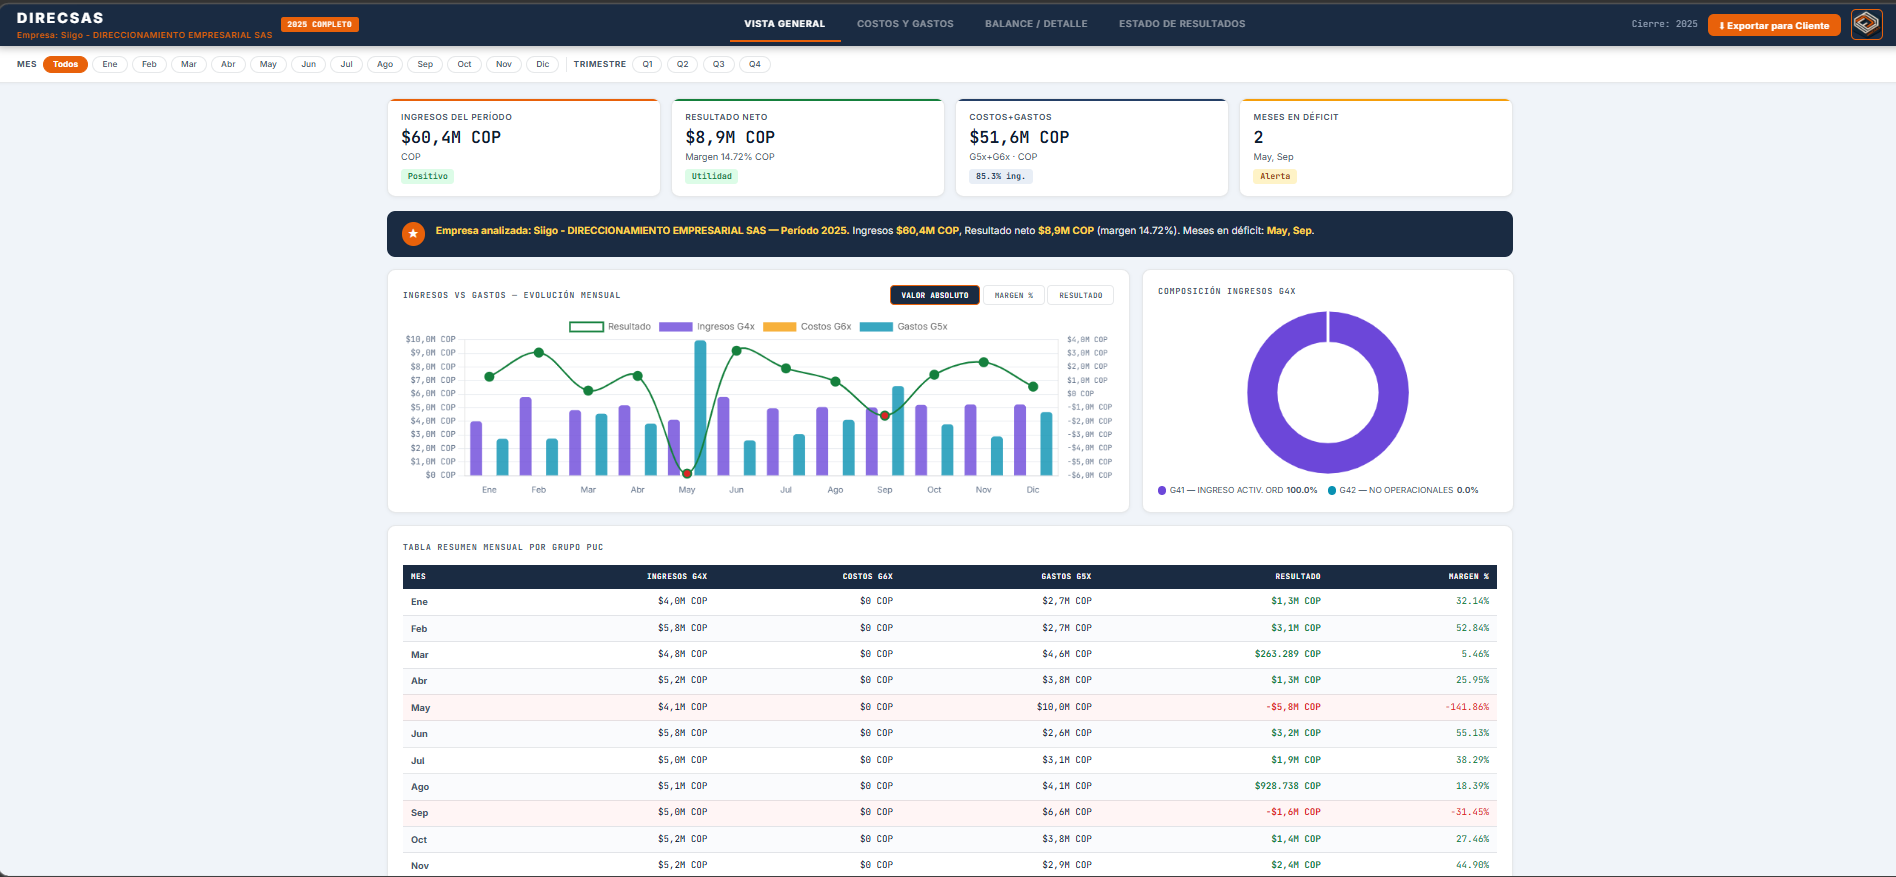Screen dimensions: 1896x877
Task: Click Exportar para Cliente button
Action: point(1774,25)
